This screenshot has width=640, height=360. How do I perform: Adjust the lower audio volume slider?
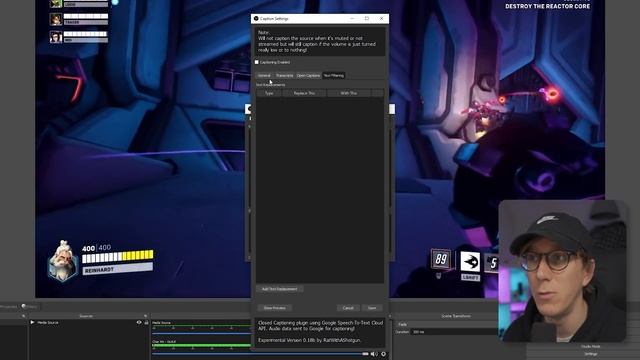pos(260,353)
